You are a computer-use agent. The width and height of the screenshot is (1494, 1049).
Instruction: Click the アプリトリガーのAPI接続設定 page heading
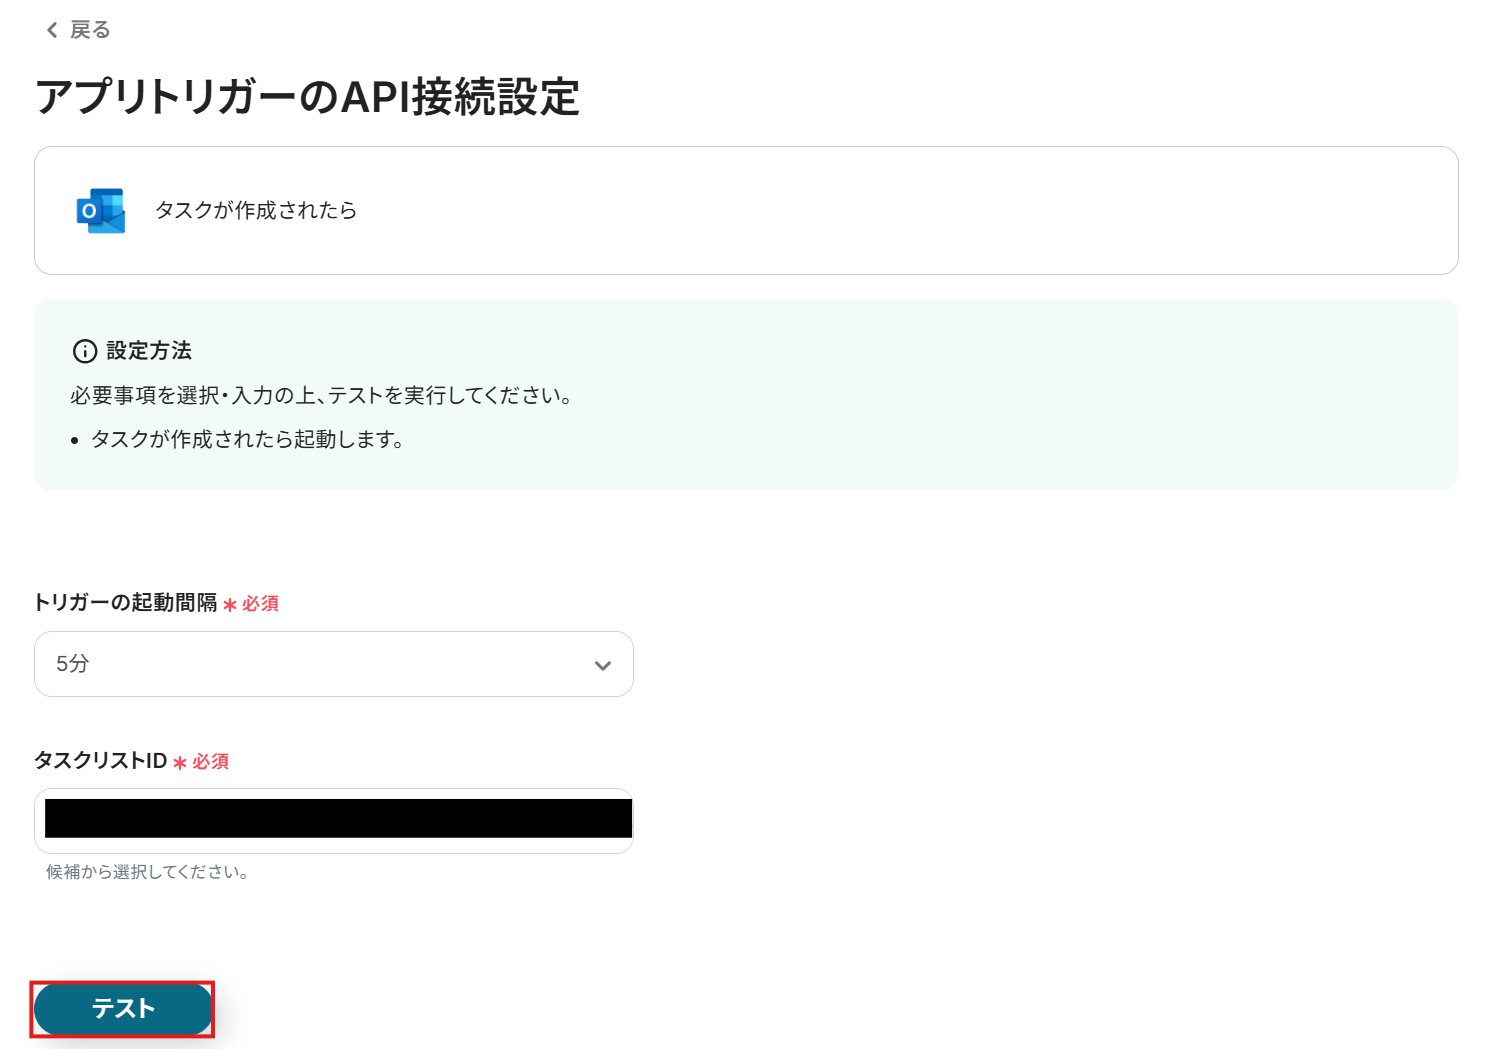tap(307, 97)
